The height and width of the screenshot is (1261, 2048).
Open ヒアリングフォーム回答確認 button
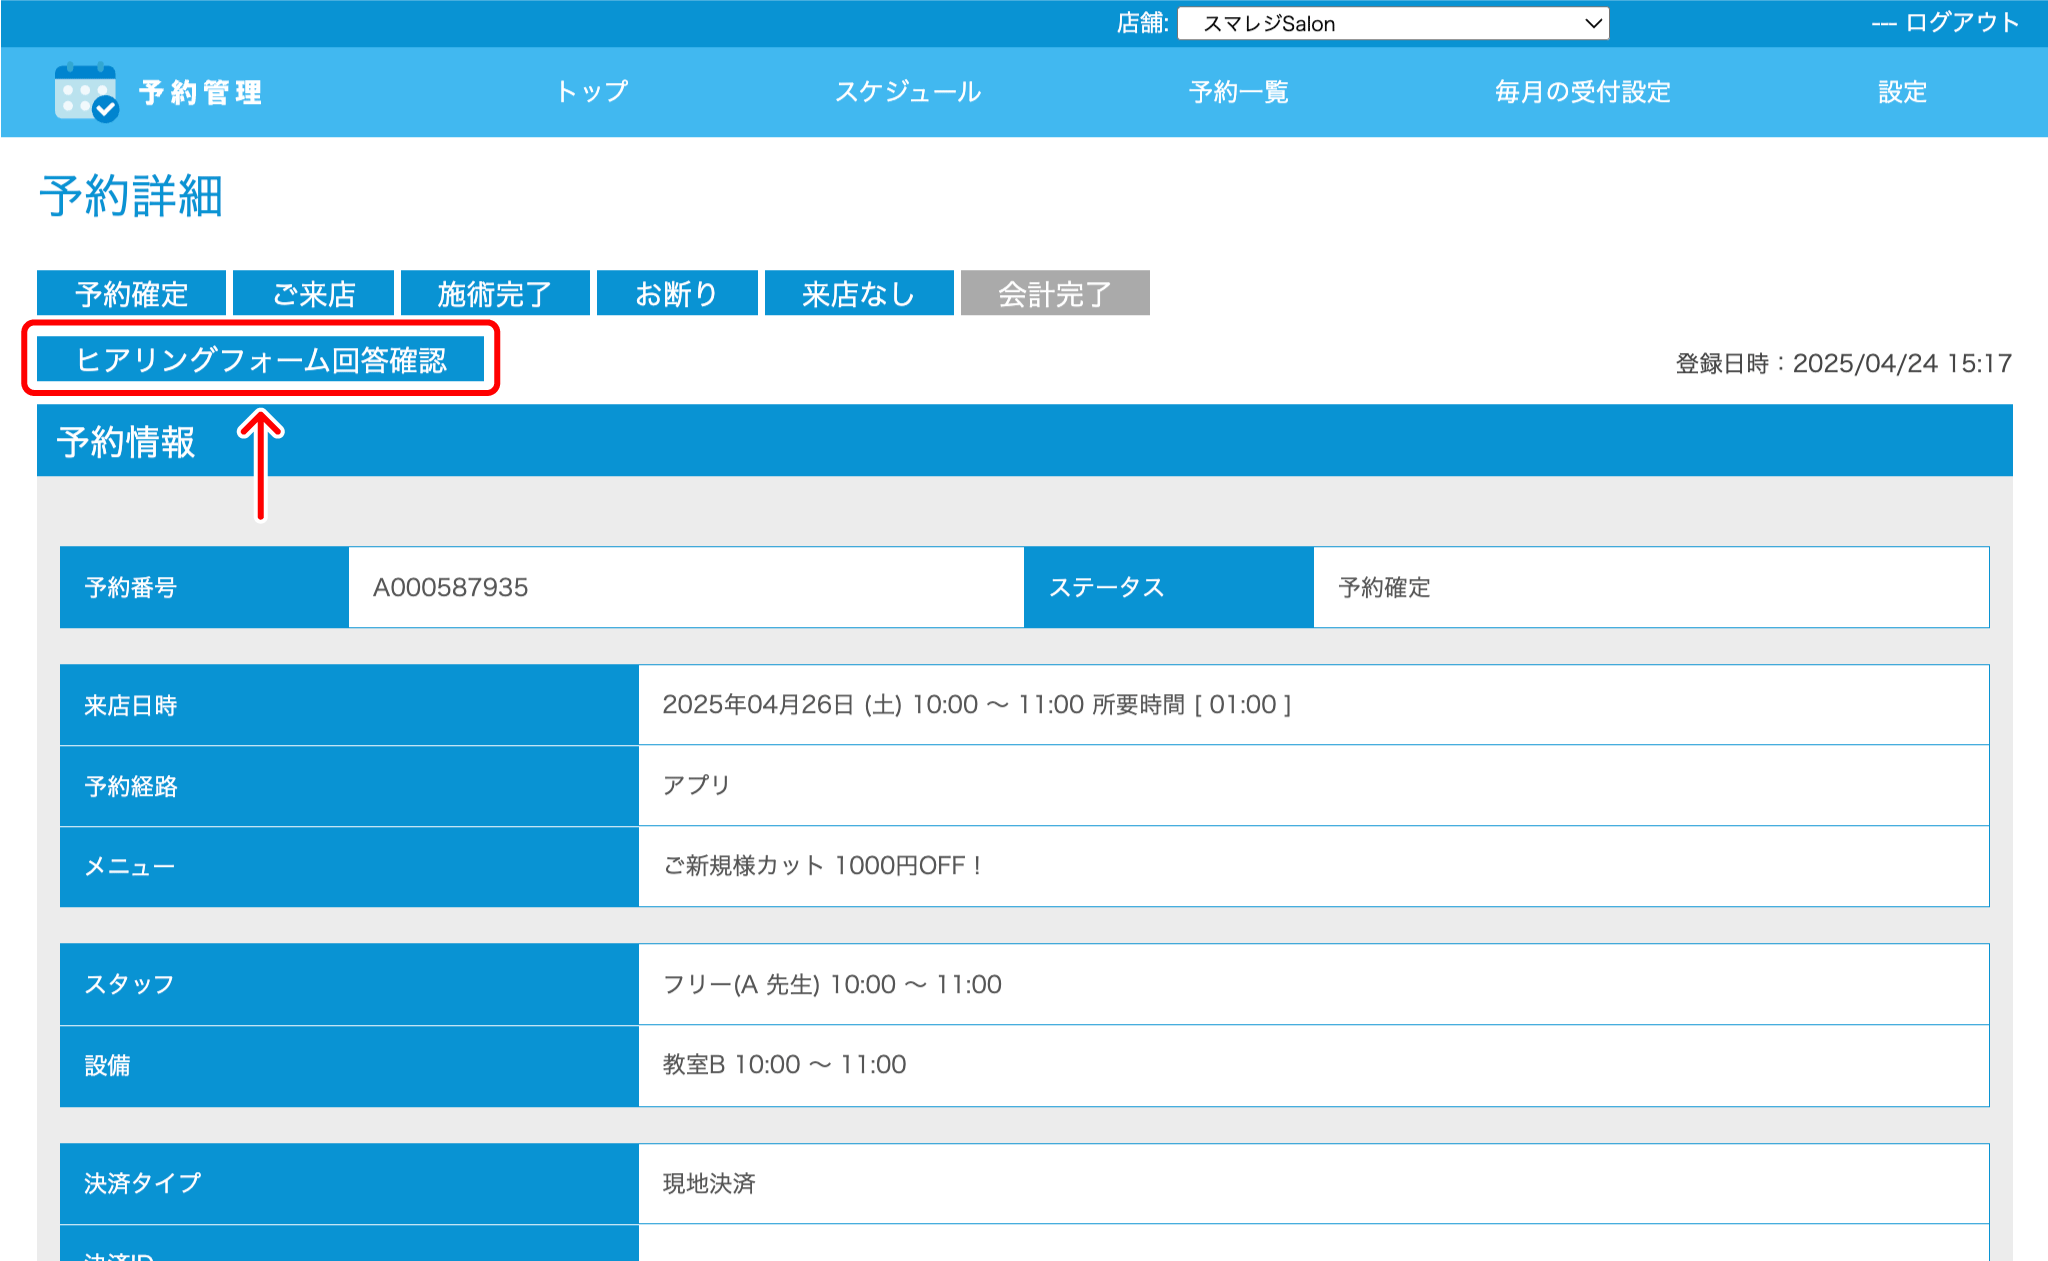click(x=261, y=359)
